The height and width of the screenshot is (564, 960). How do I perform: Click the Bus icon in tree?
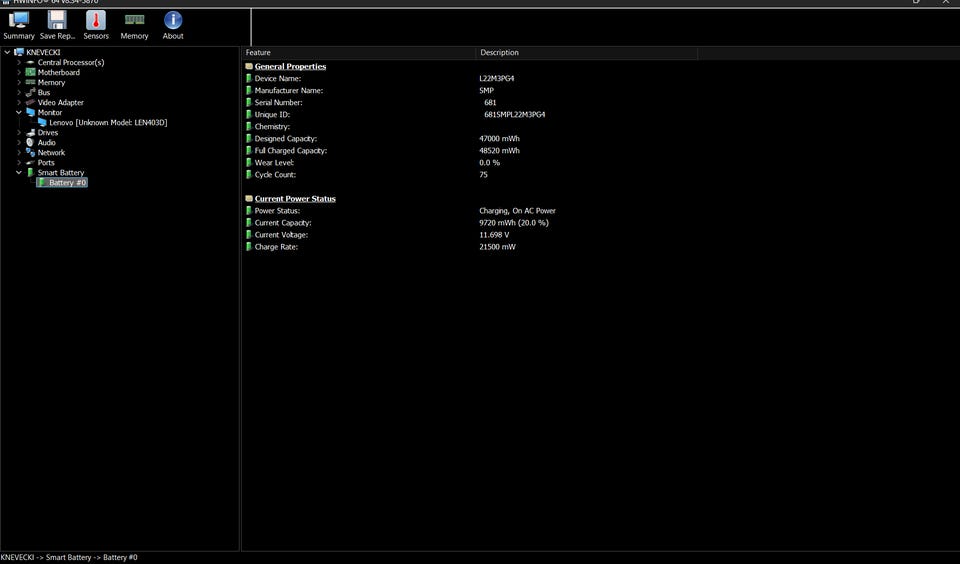31,92
